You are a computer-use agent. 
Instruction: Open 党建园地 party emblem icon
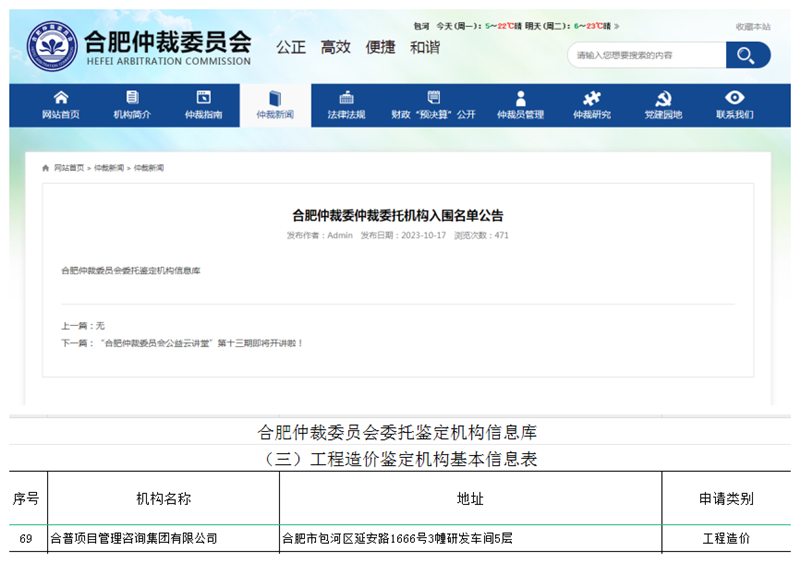[663, 98]
